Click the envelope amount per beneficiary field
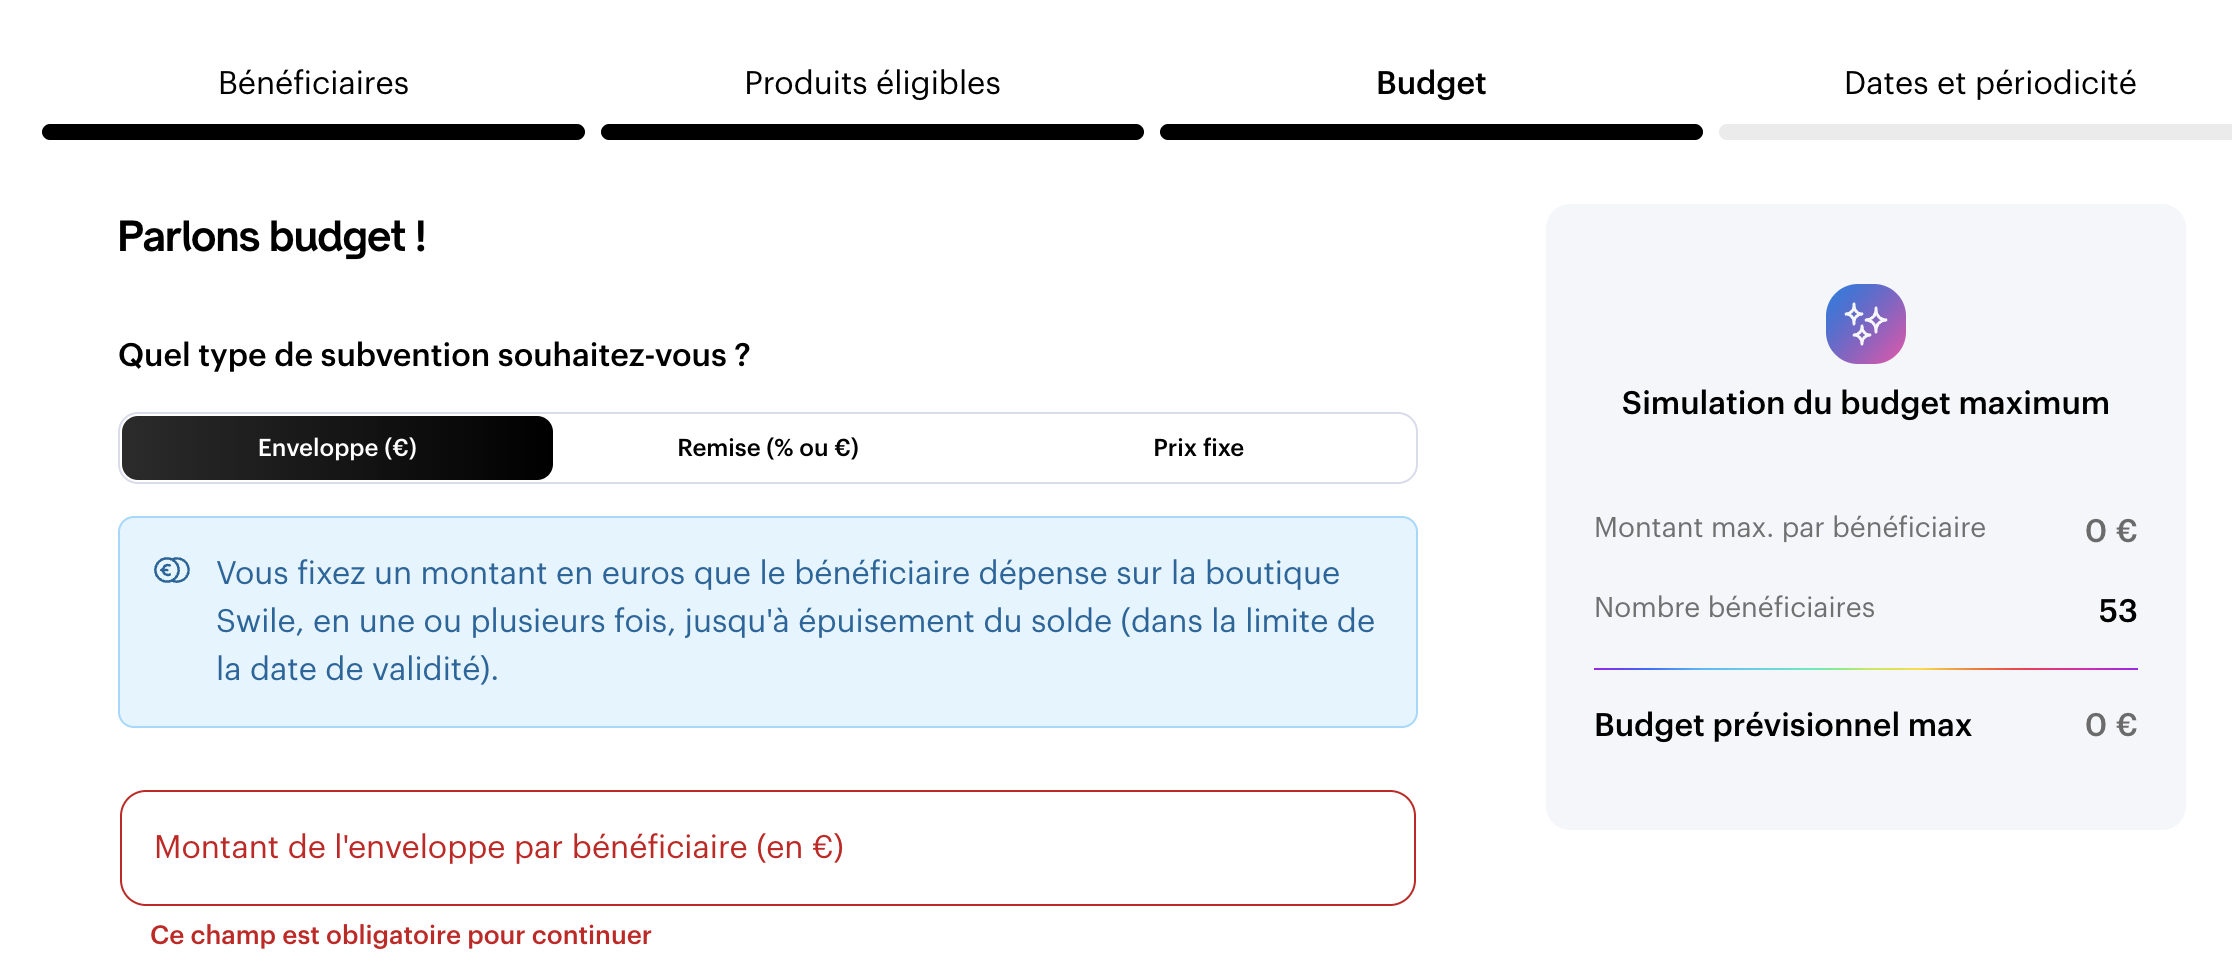The width and height of the screenshot is (2232, 972). (768, 848)
